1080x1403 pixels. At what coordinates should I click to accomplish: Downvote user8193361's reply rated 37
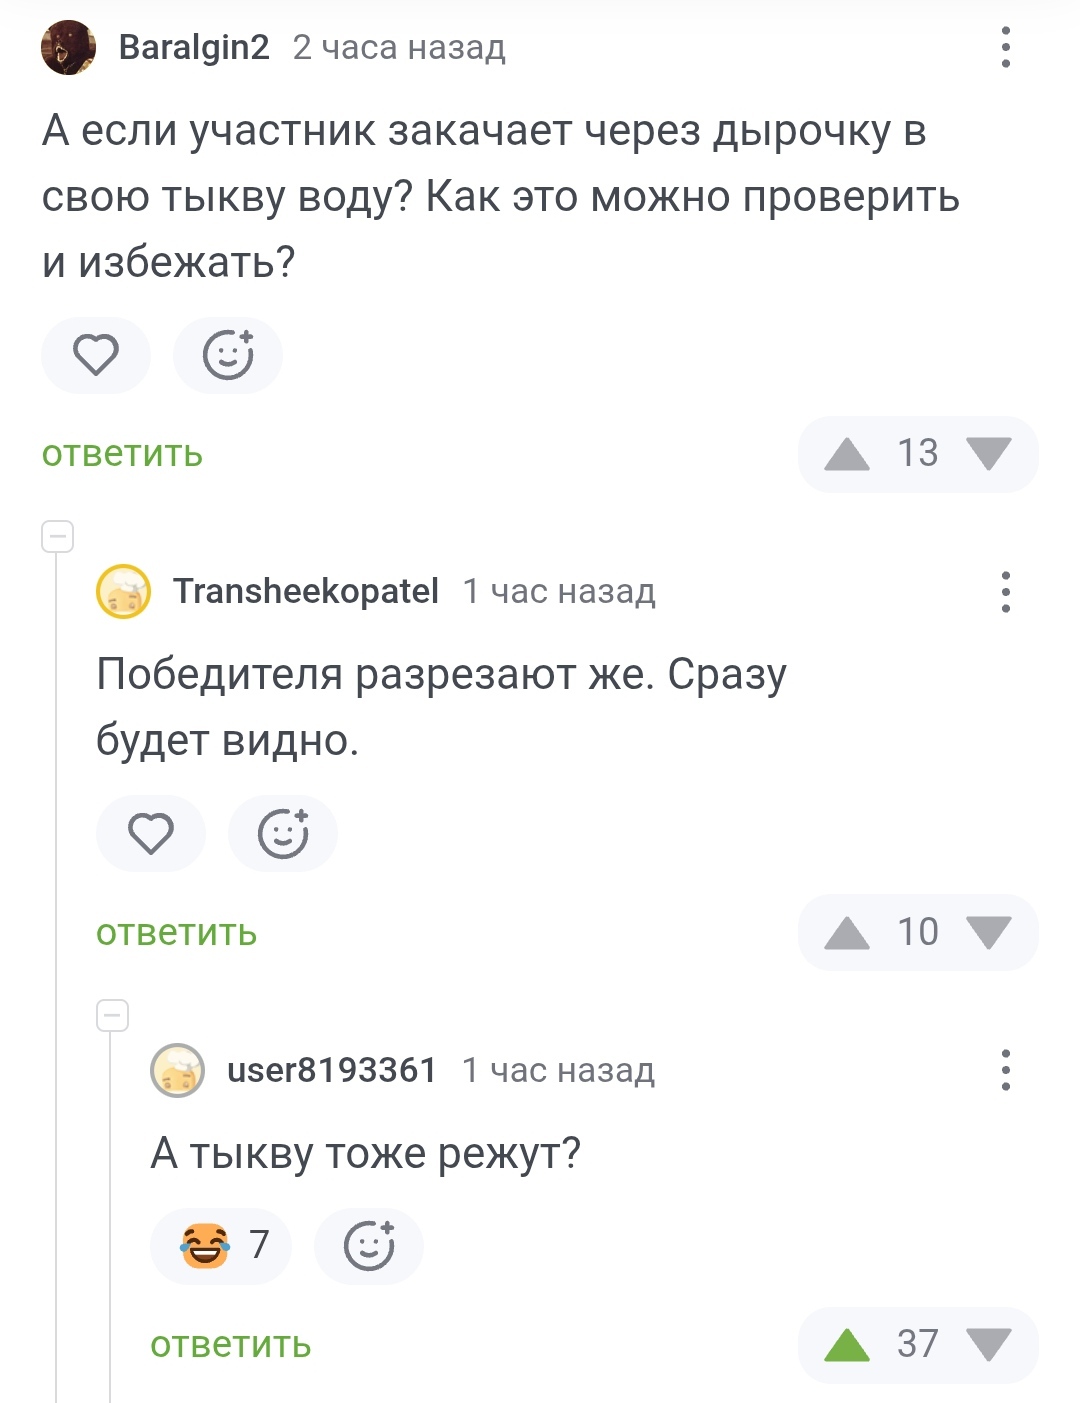990,1345
